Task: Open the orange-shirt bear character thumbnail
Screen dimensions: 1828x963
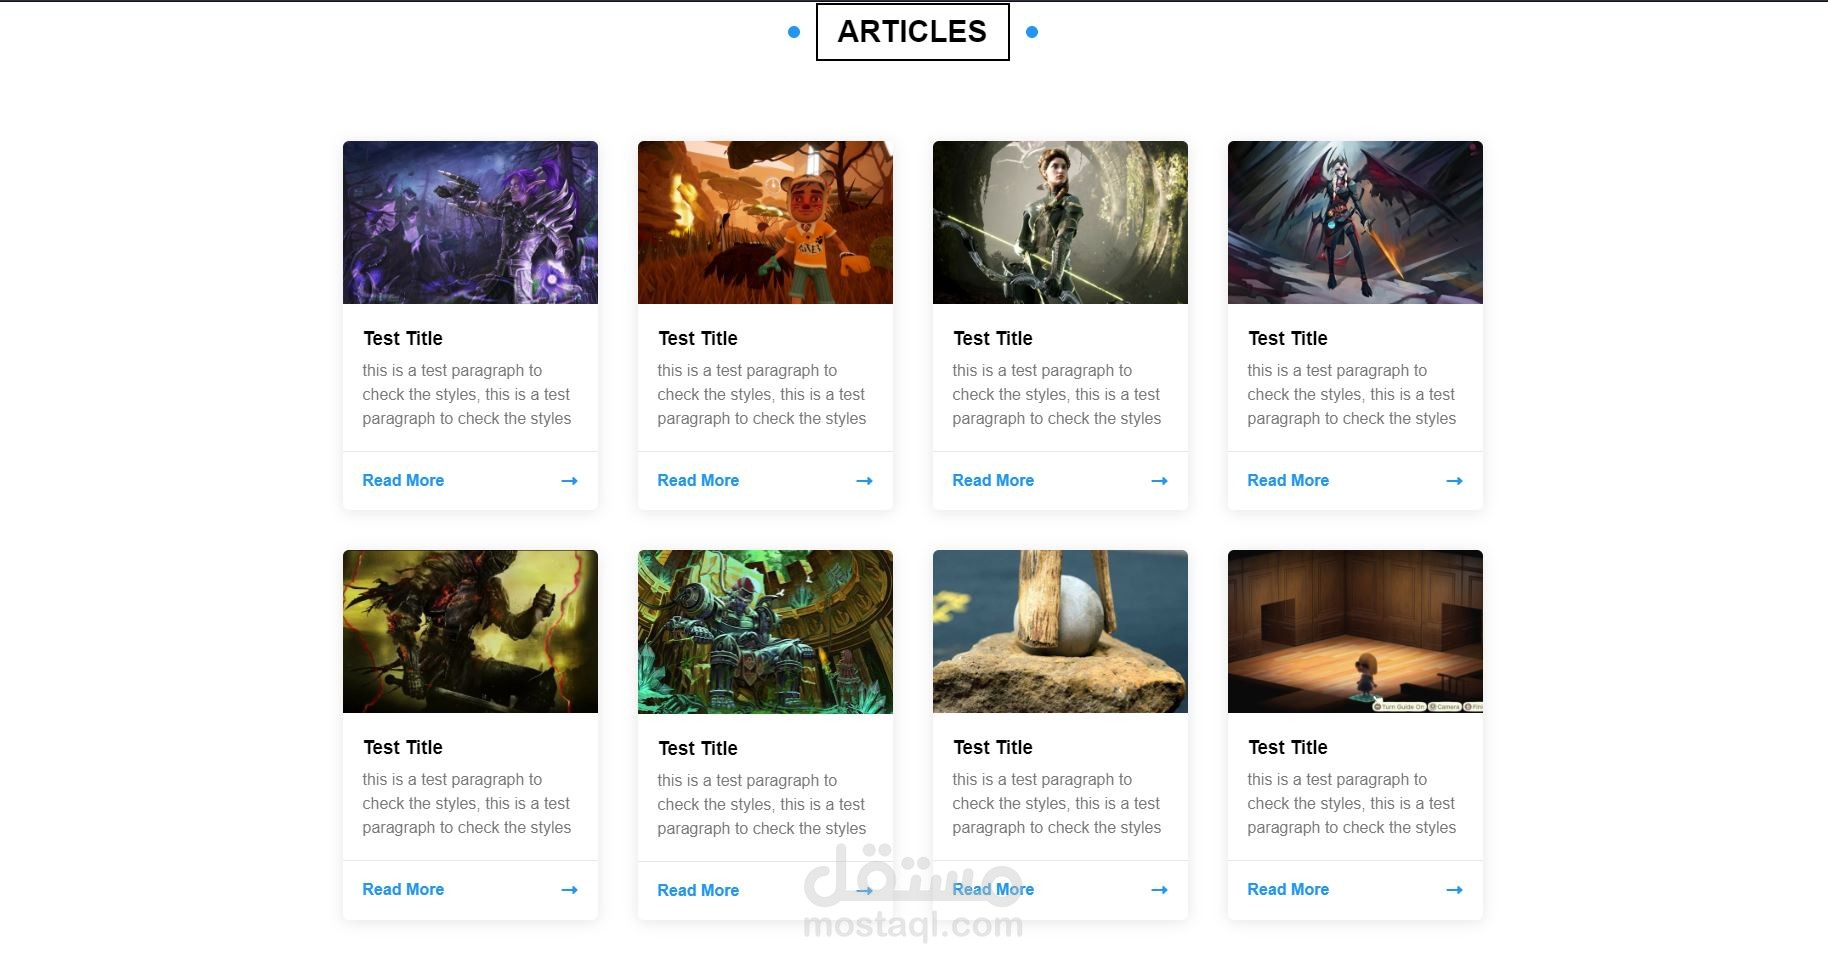Action: point(765,222)
